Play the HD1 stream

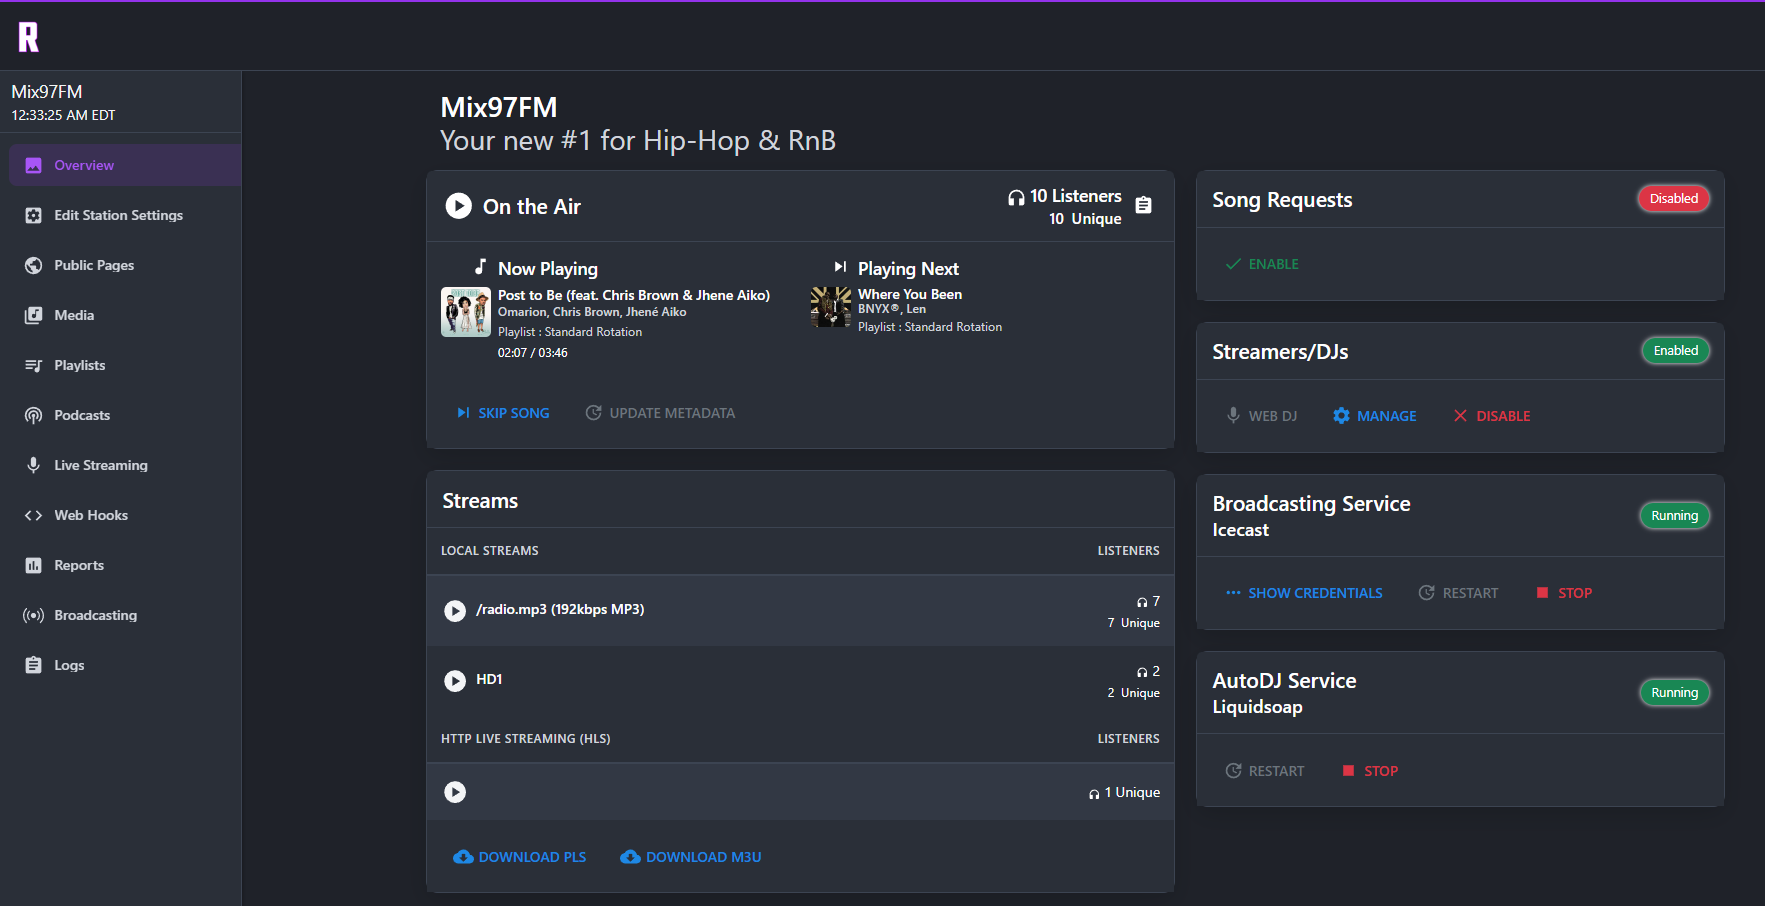coord(455,681)
